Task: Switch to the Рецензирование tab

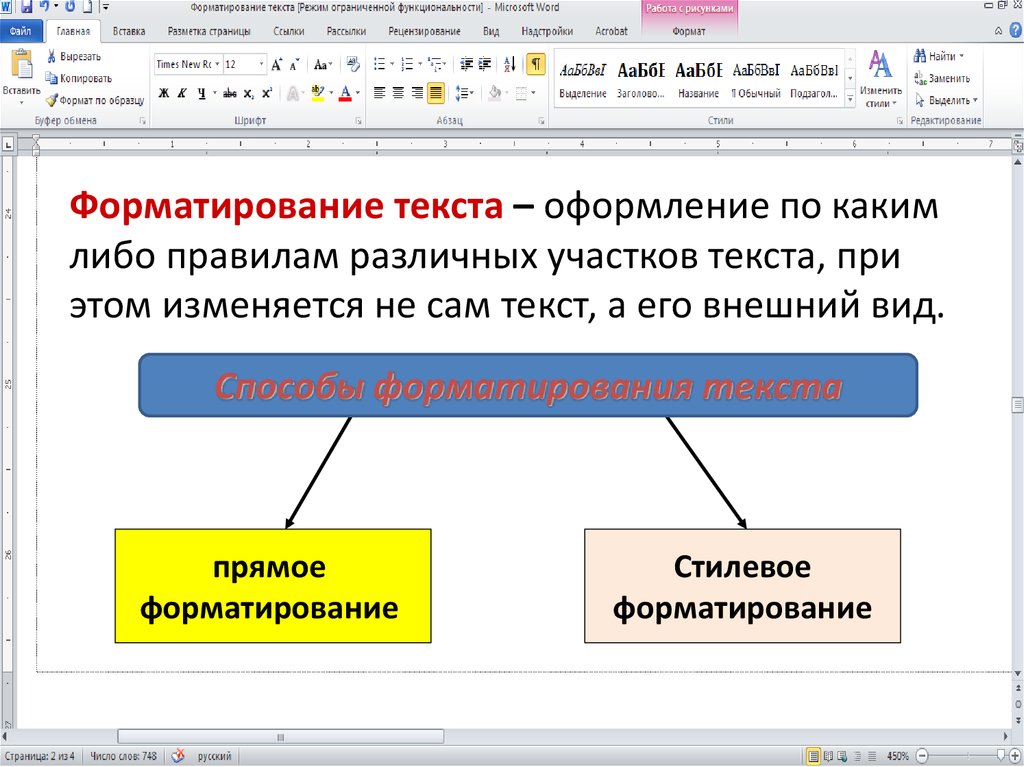Action: 424,31
